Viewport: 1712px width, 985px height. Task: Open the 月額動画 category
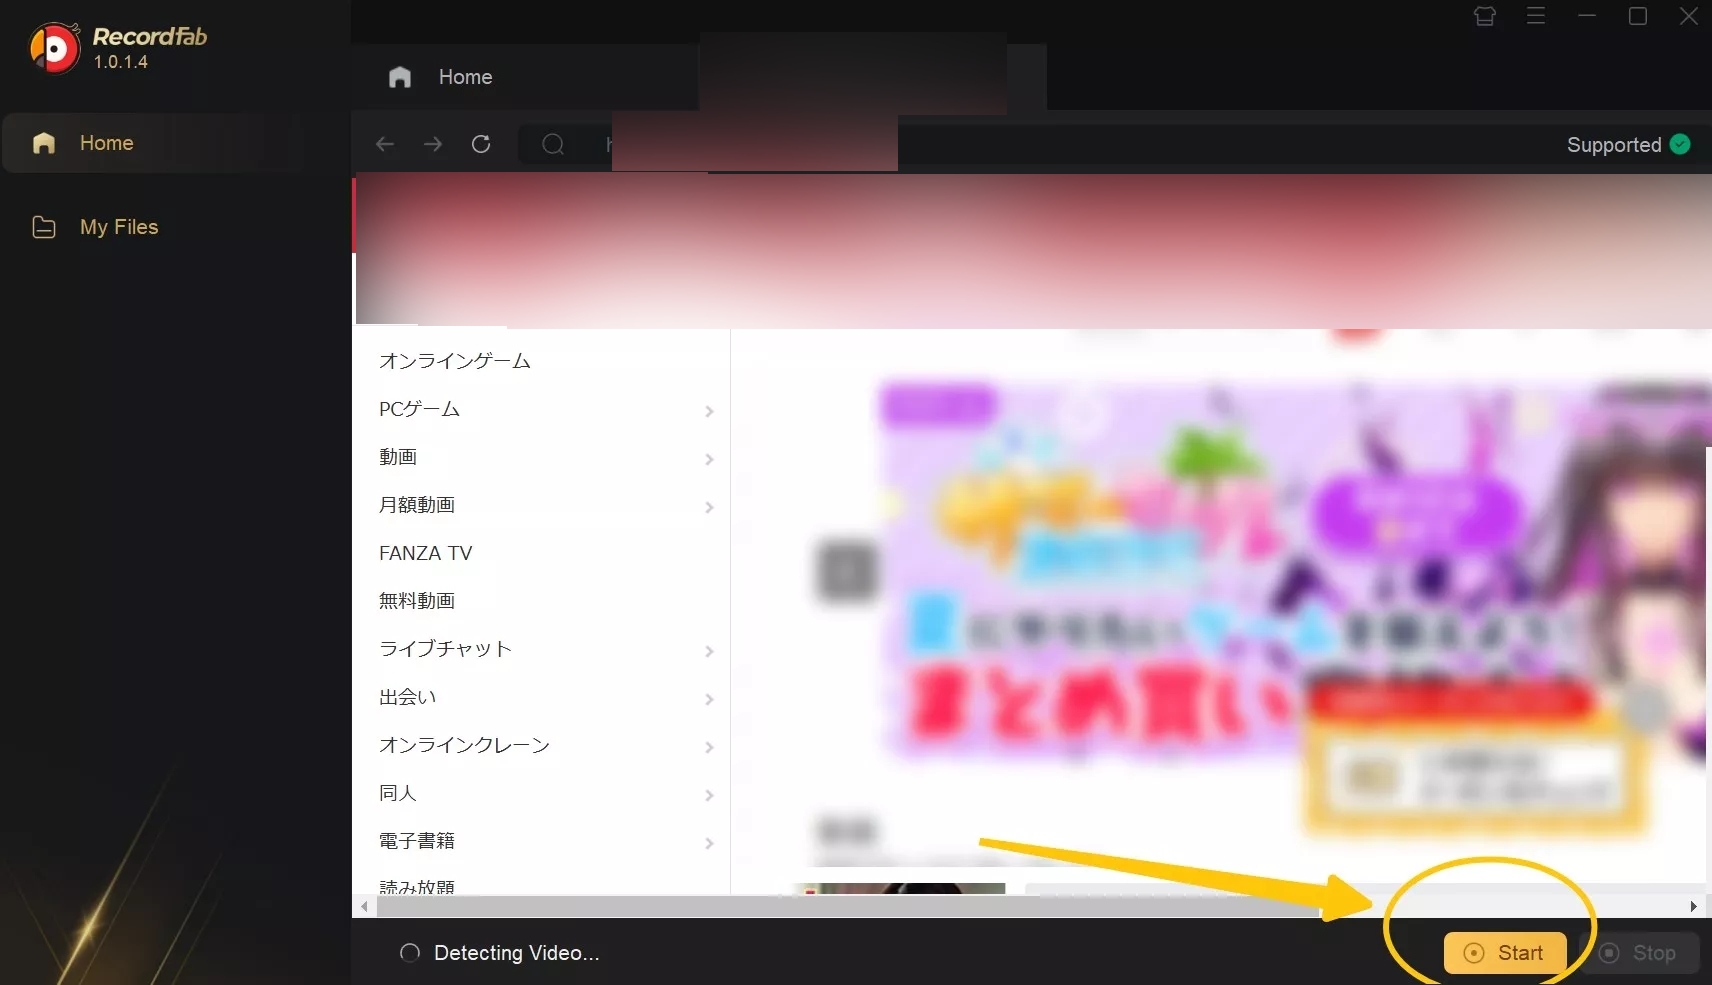[417, 505]
